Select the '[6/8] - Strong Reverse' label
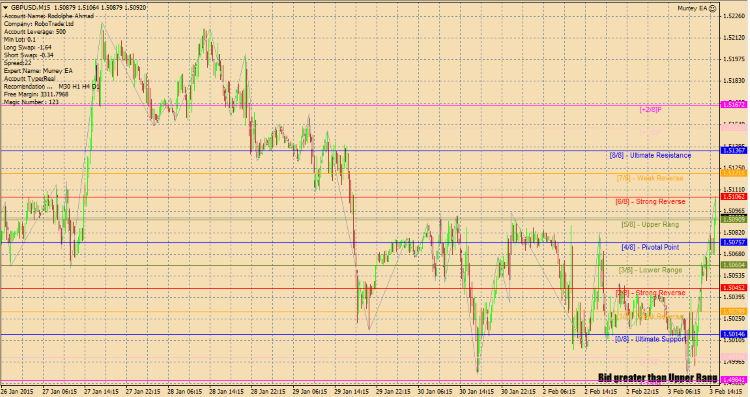The width and height of the screenshot is (750, 397). tap(650, 201)
